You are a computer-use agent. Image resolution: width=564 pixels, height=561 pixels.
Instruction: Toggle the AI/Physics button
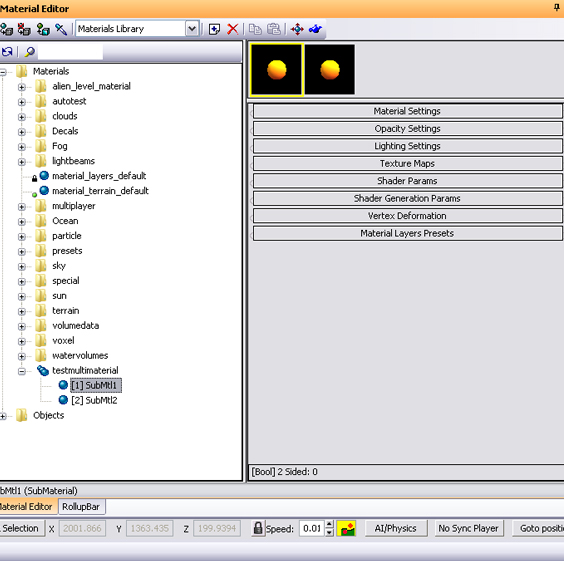396,528
